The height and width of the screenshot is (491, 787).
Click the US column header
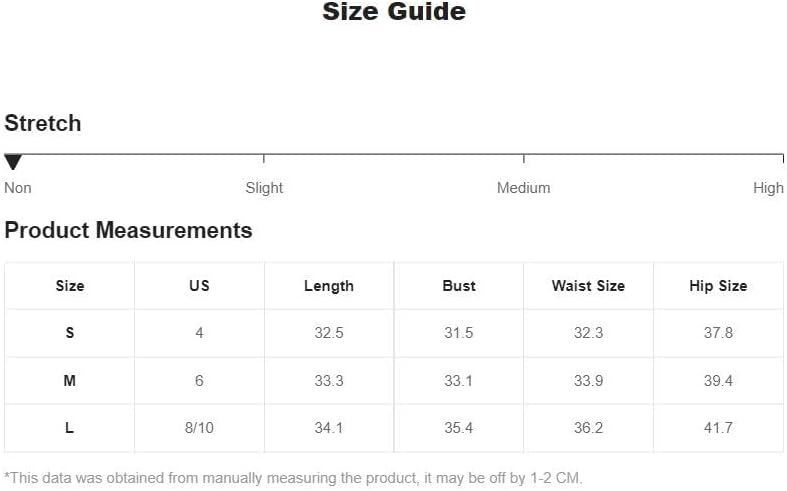click(x=199, y=286)
